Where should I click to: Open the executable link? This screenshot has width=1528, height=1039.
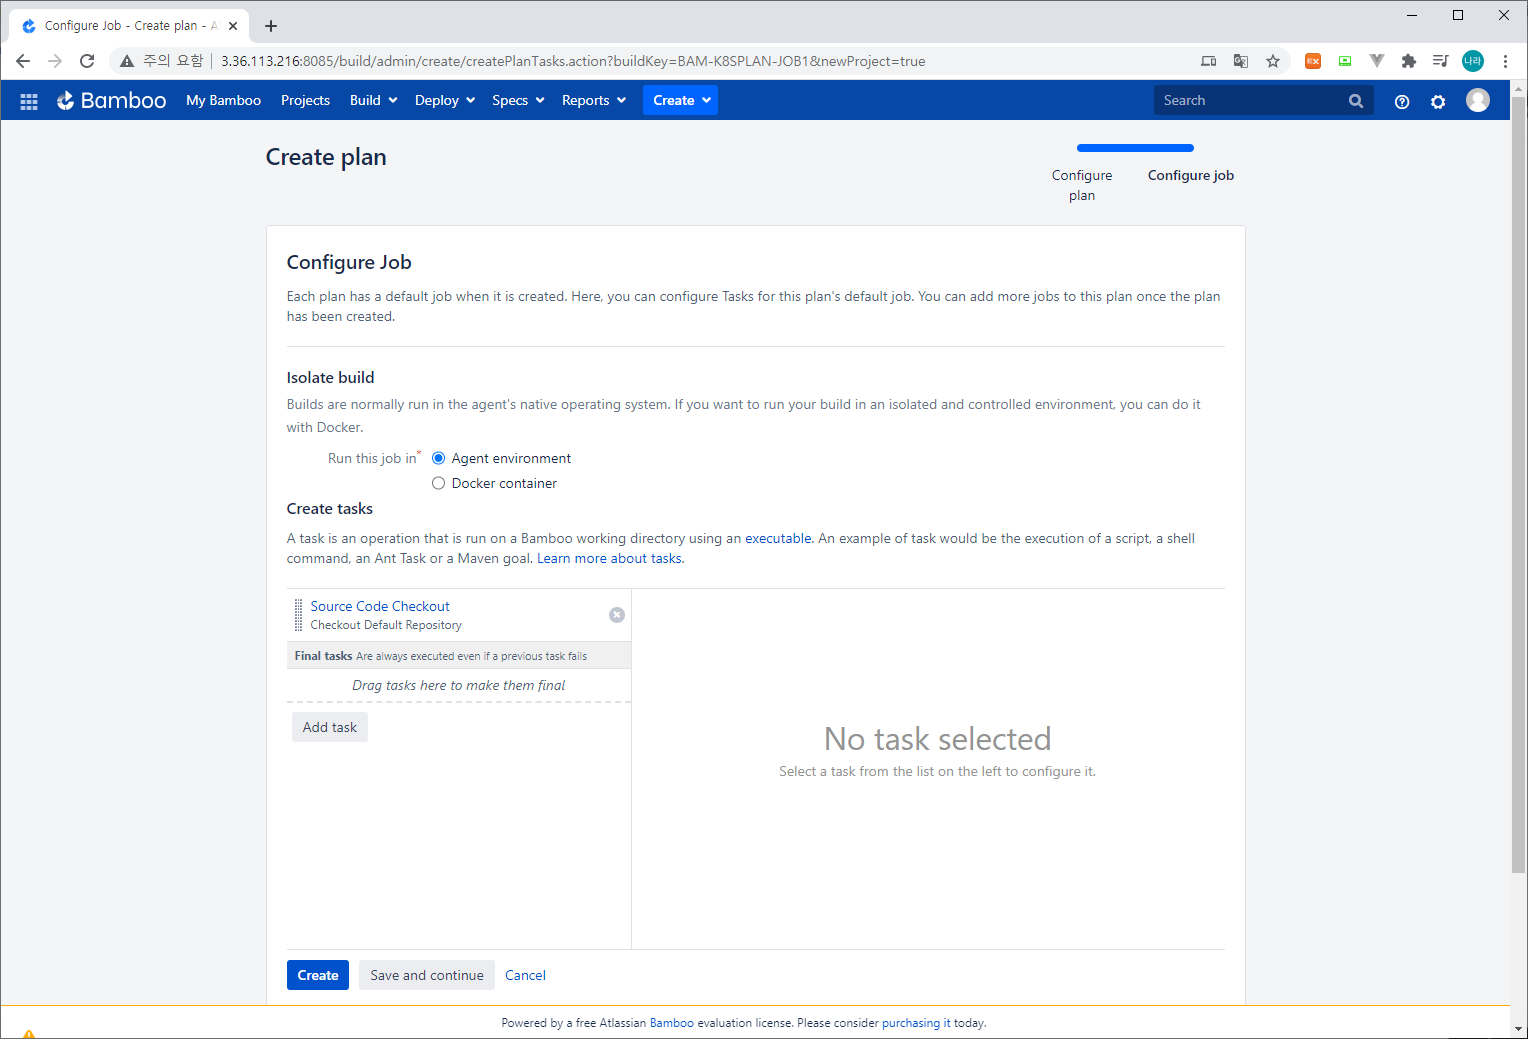click(778, 538)
